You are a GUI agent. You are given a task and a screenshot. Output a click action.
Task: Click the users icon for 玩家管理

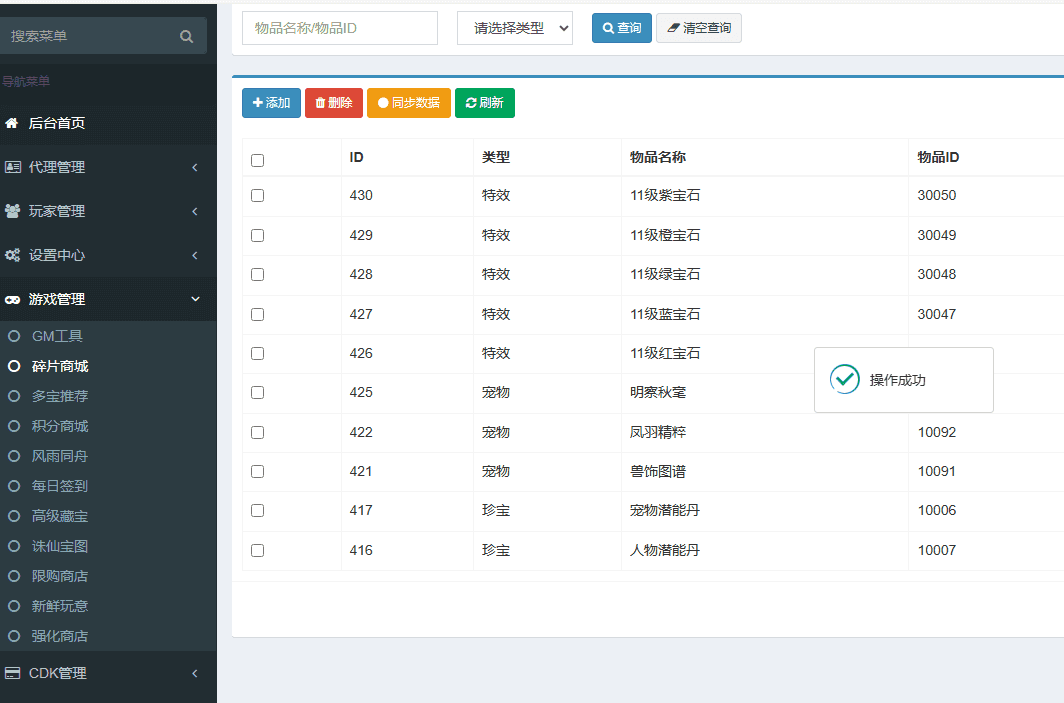(x=12, y=211)
